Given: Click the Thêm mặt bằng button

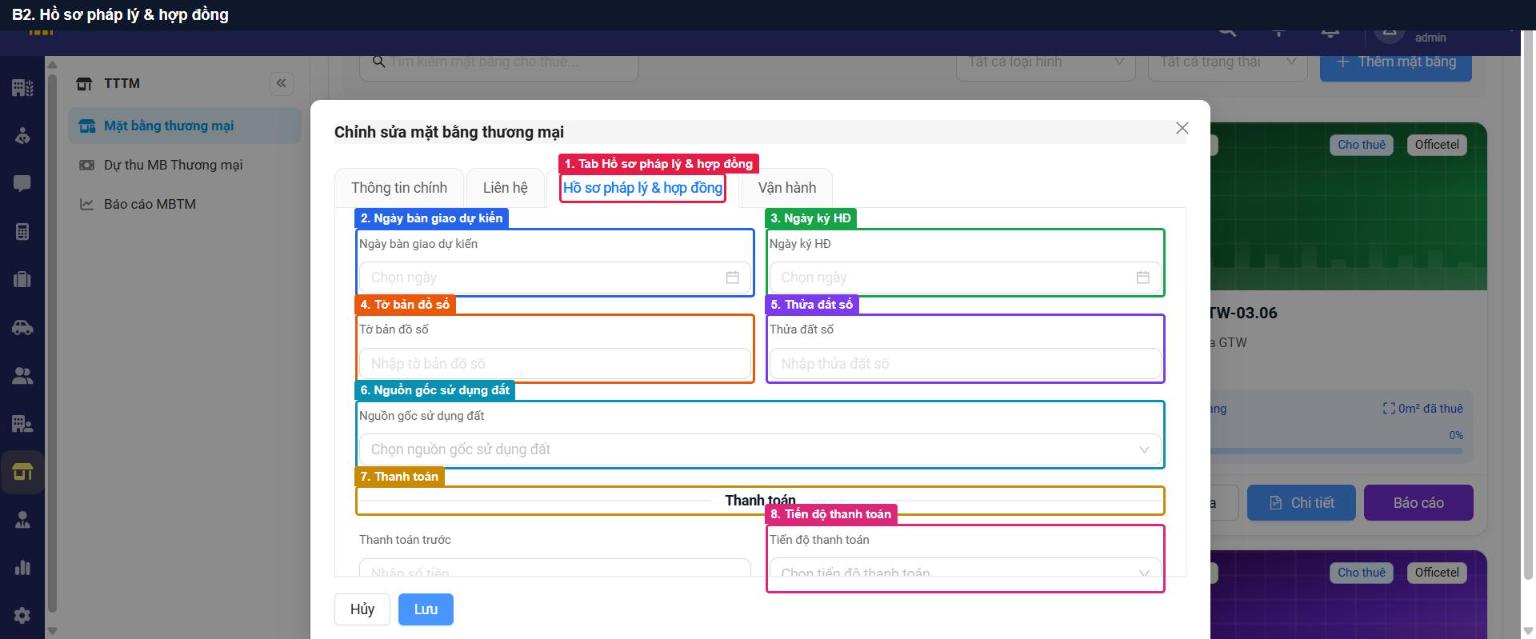Looking at the screenshot, I should pos(1396,62).
